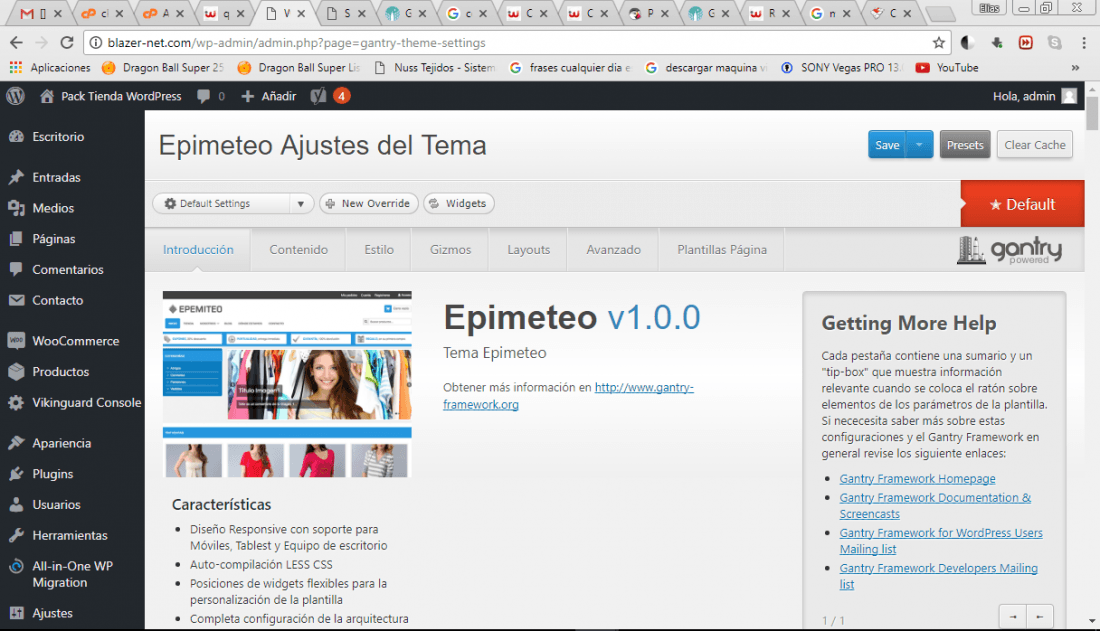Click the page vertical scrollbar thumb
This screenshot has height=631, width=1100.
pos(1092,112)
